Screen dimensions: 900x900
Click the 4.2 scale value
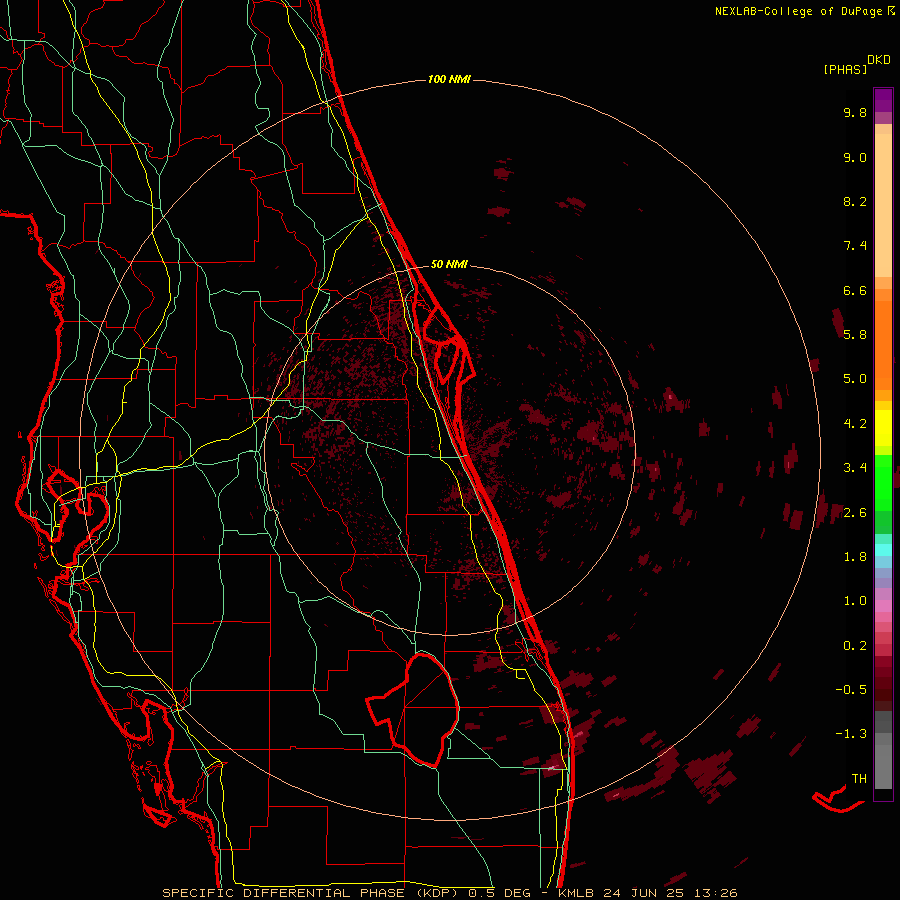[x=855, y=424]
